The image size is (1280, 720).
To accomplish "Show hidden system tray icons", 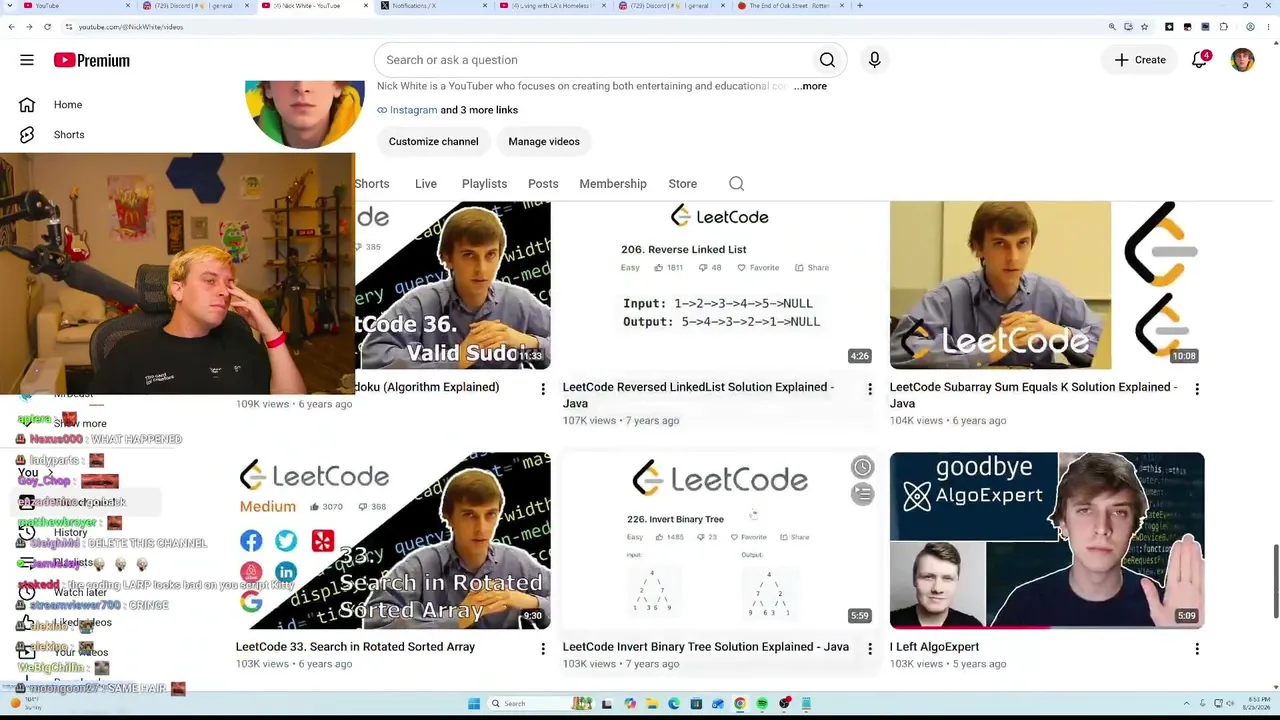I will click(x=1187, y=704).
